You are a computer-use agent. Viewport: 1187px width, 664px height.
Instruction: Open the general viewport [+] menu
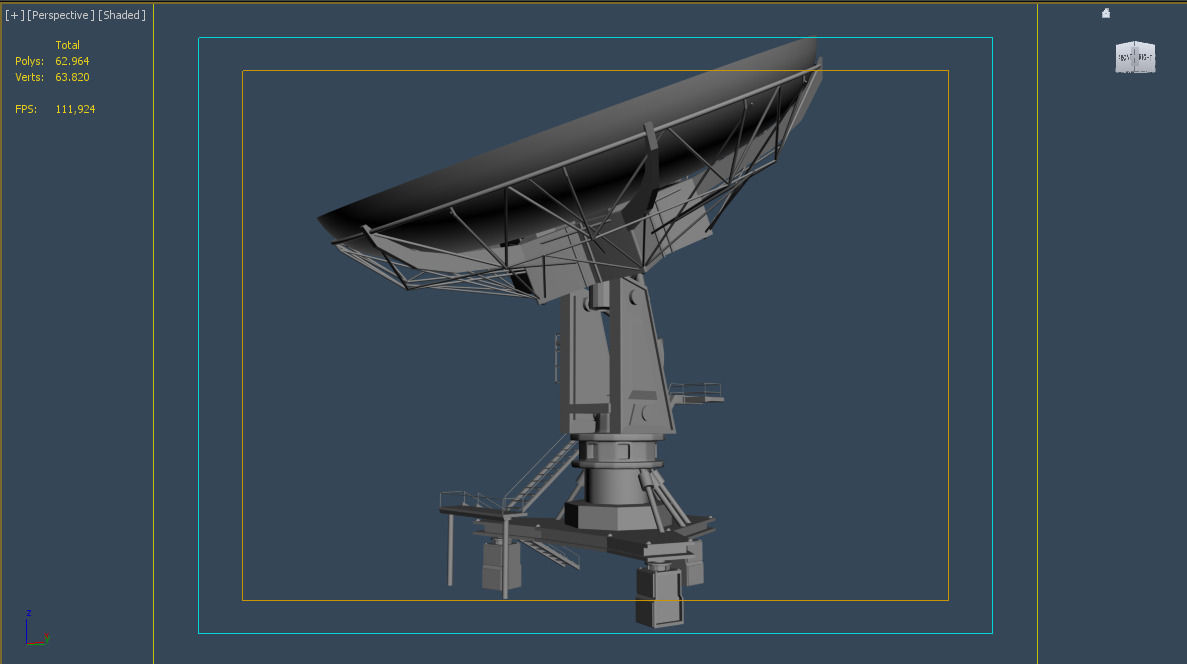[x=13, y=14]
